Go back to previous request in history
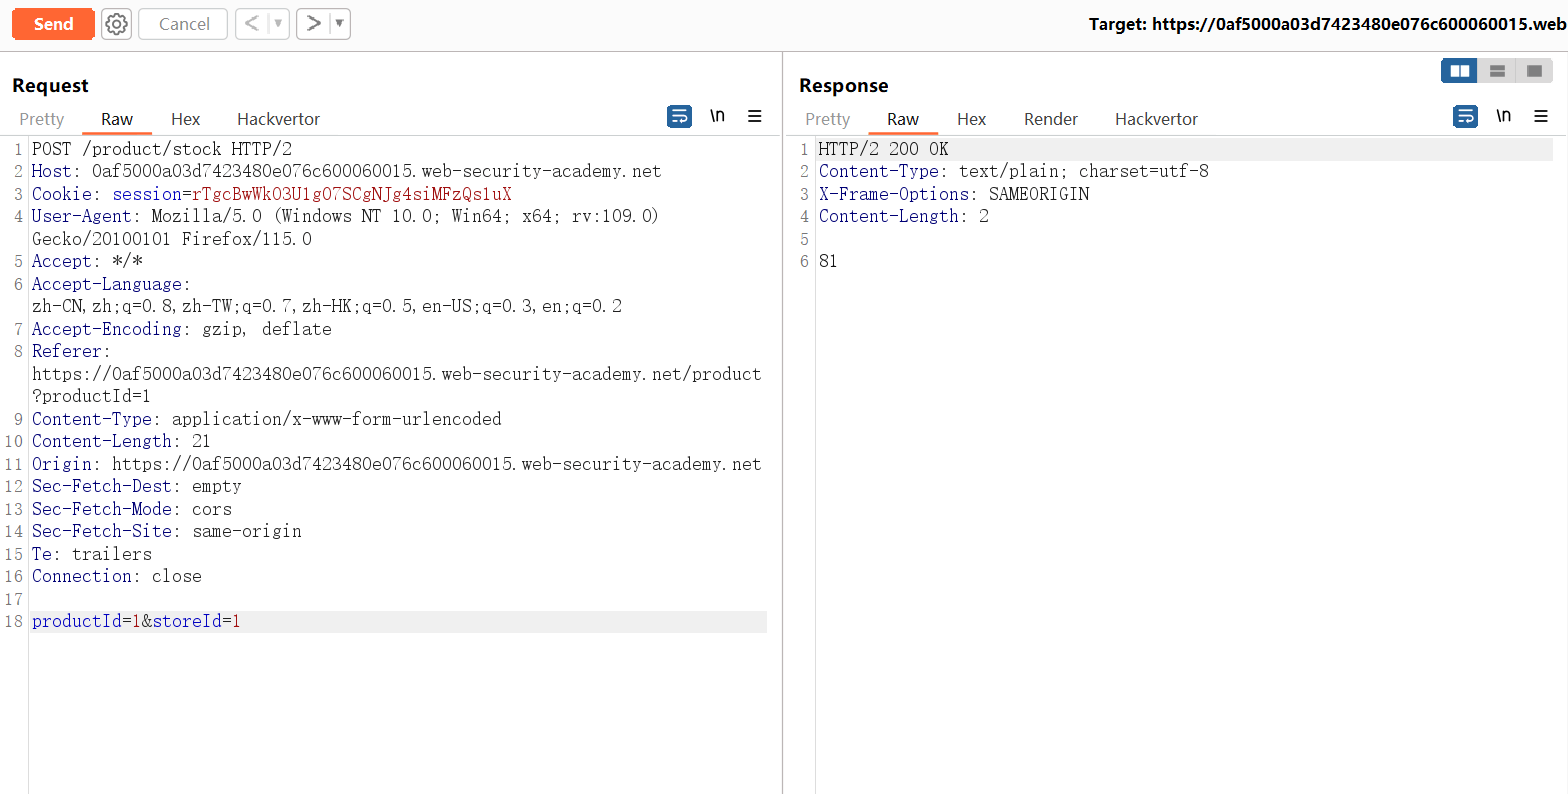The image size is (1568, 794). [x=252, y=24]
